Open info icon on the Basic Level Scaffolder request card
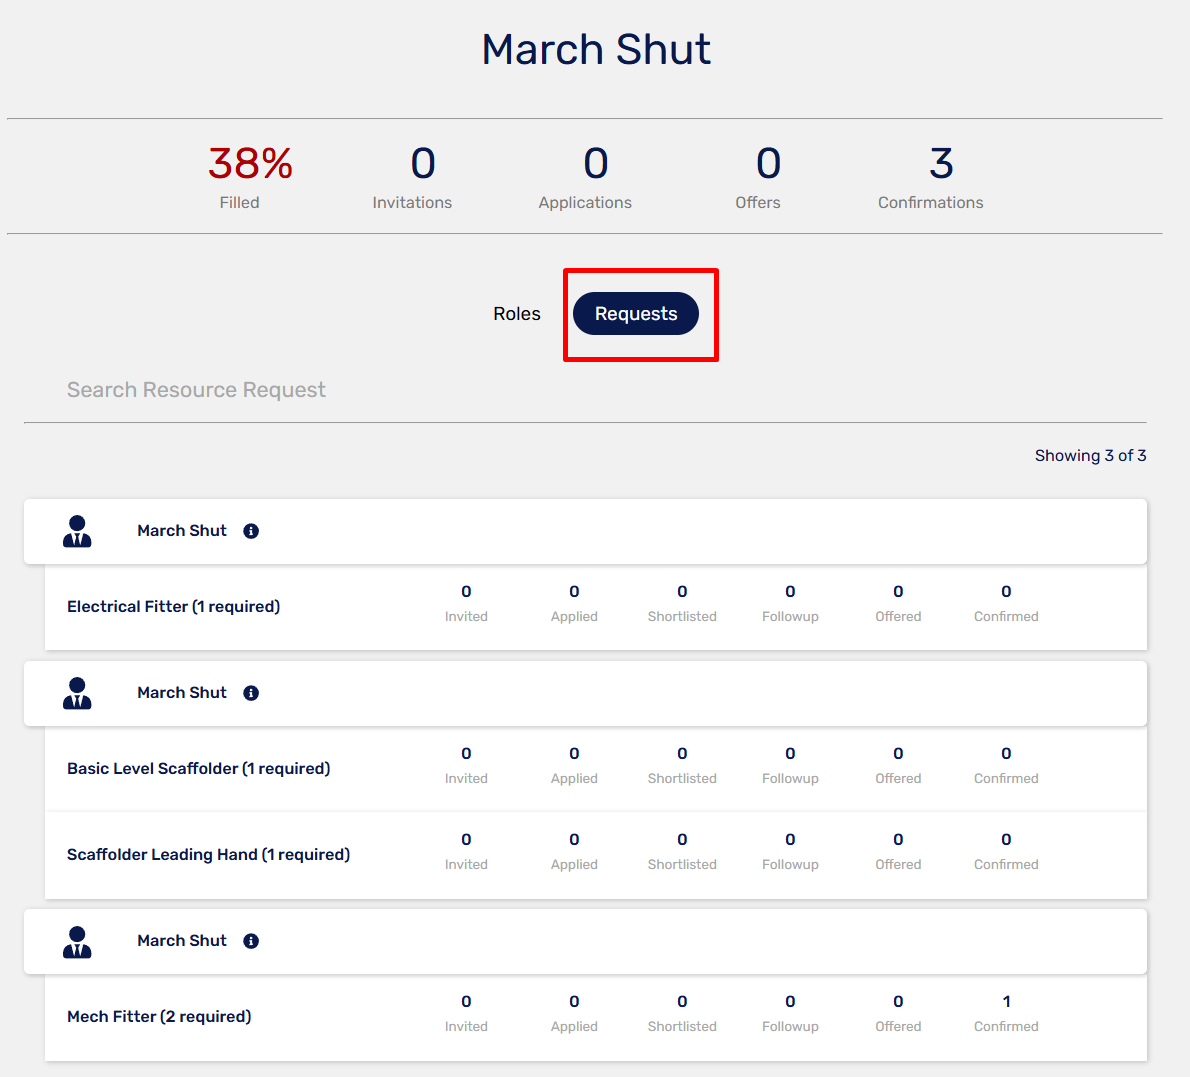Viewport: 1190px width, 1077px height. (x=251, y=693)
